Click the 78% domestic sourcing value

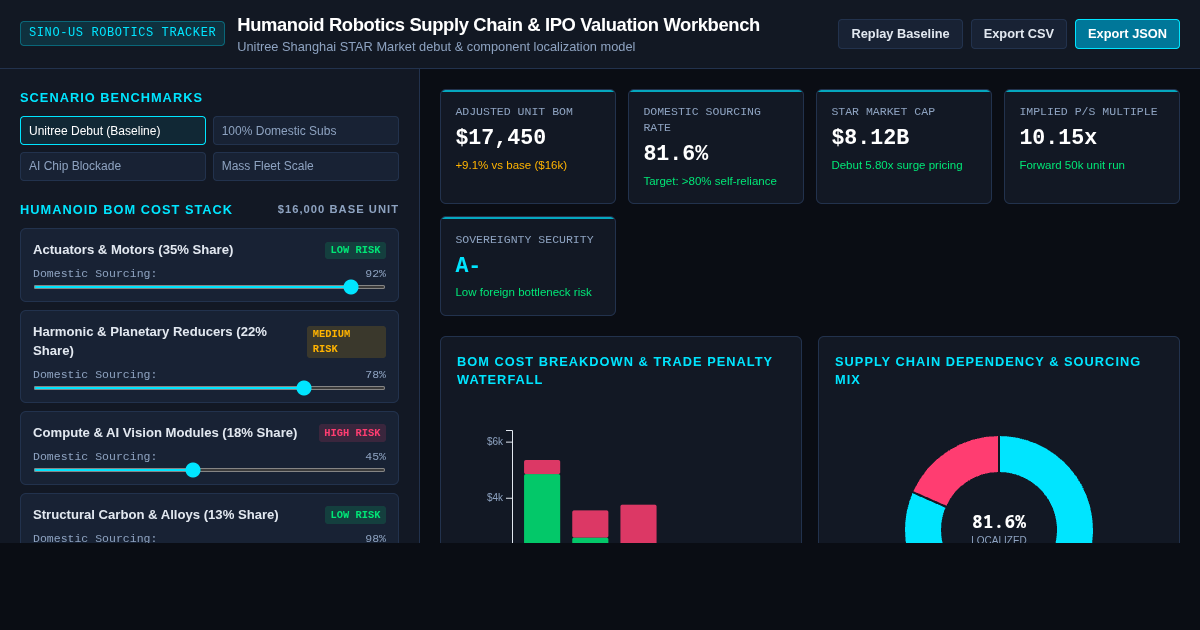click(375, 375)
